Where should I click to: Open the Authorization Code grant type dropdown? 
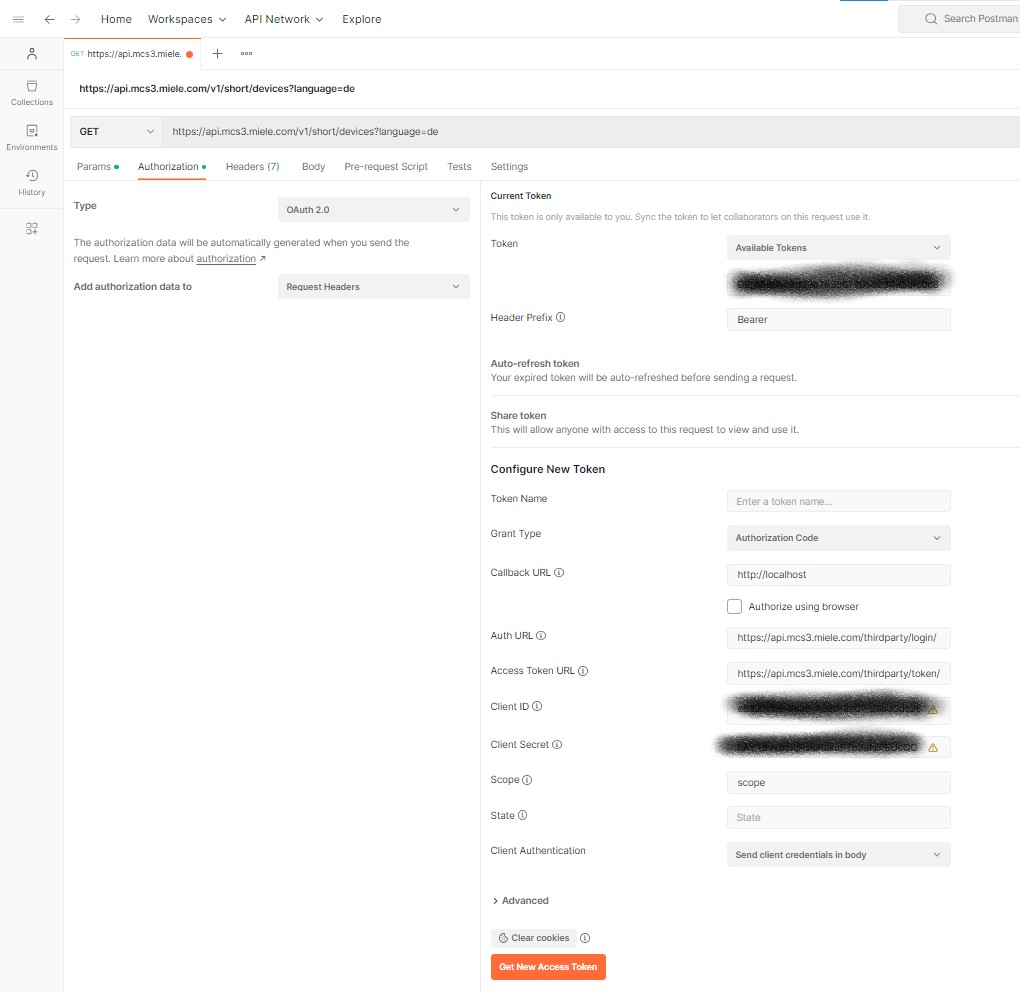(x=839, y=538)
